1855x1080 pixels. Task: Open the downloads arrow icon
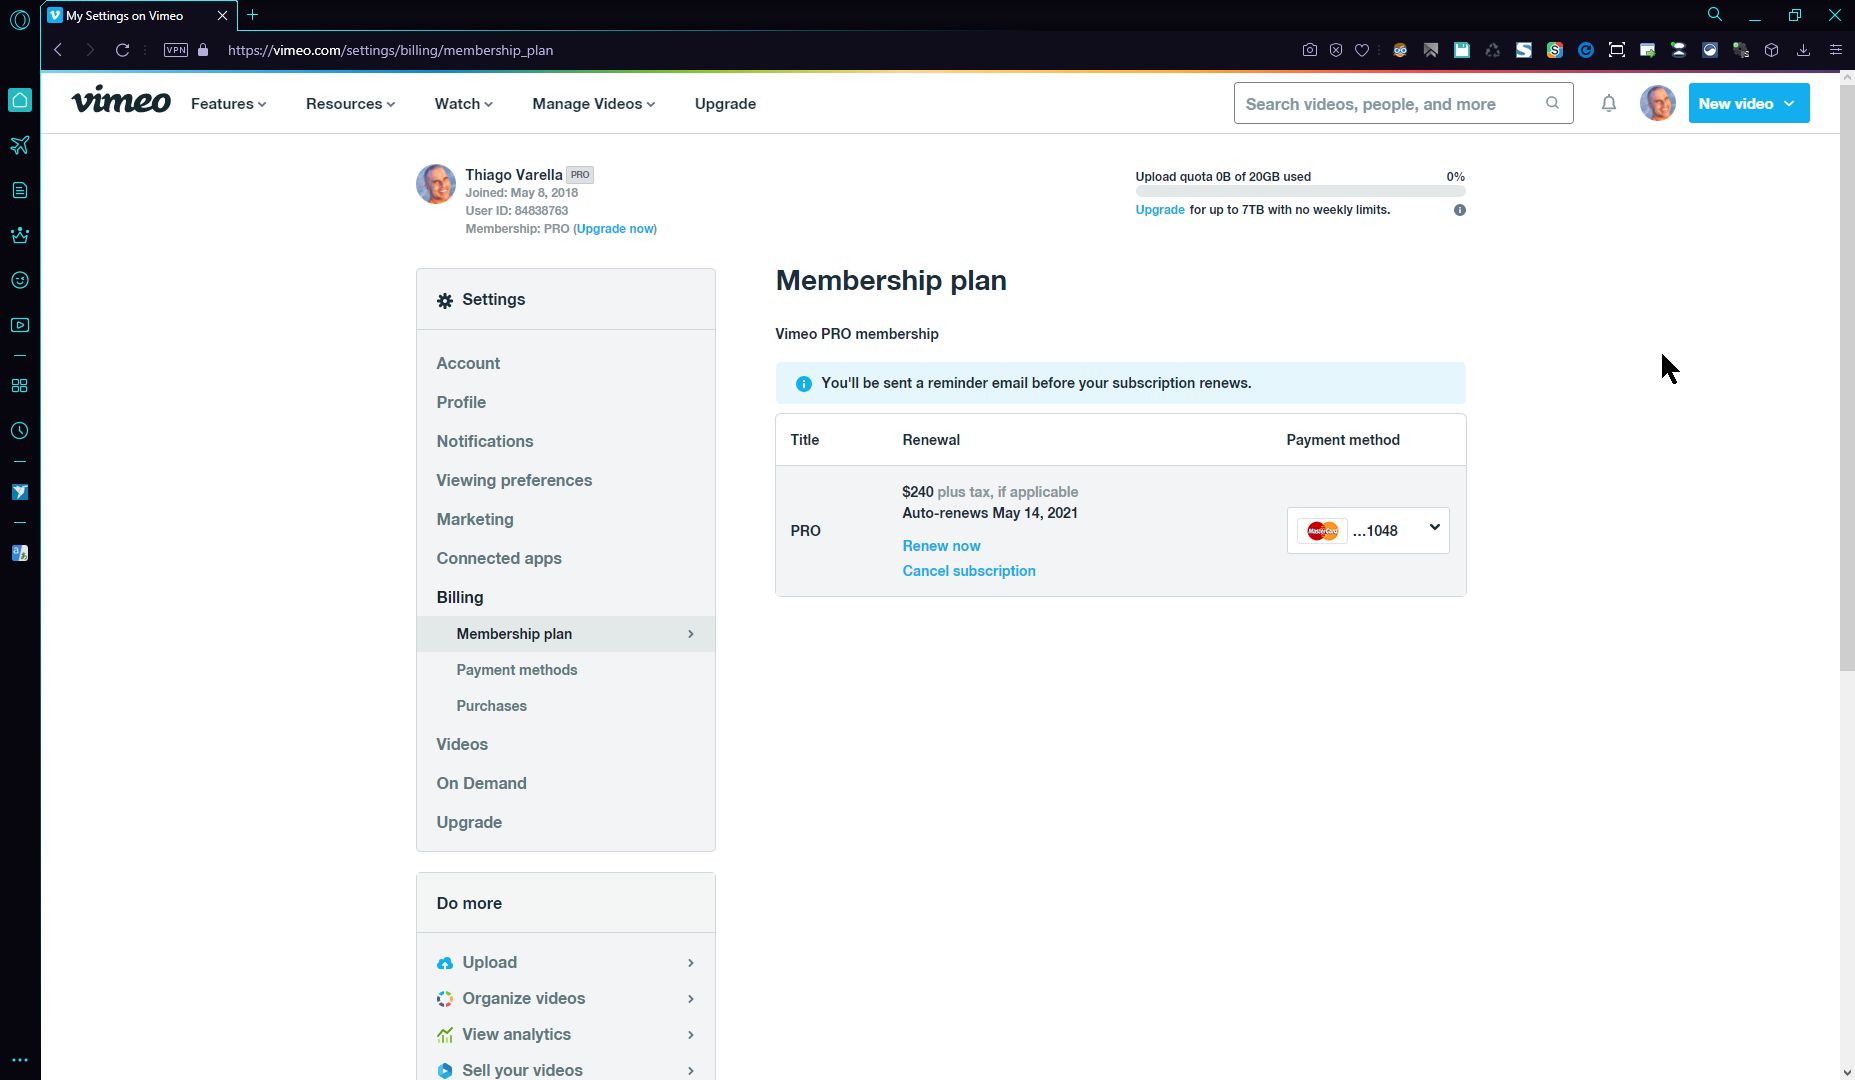1804,50
